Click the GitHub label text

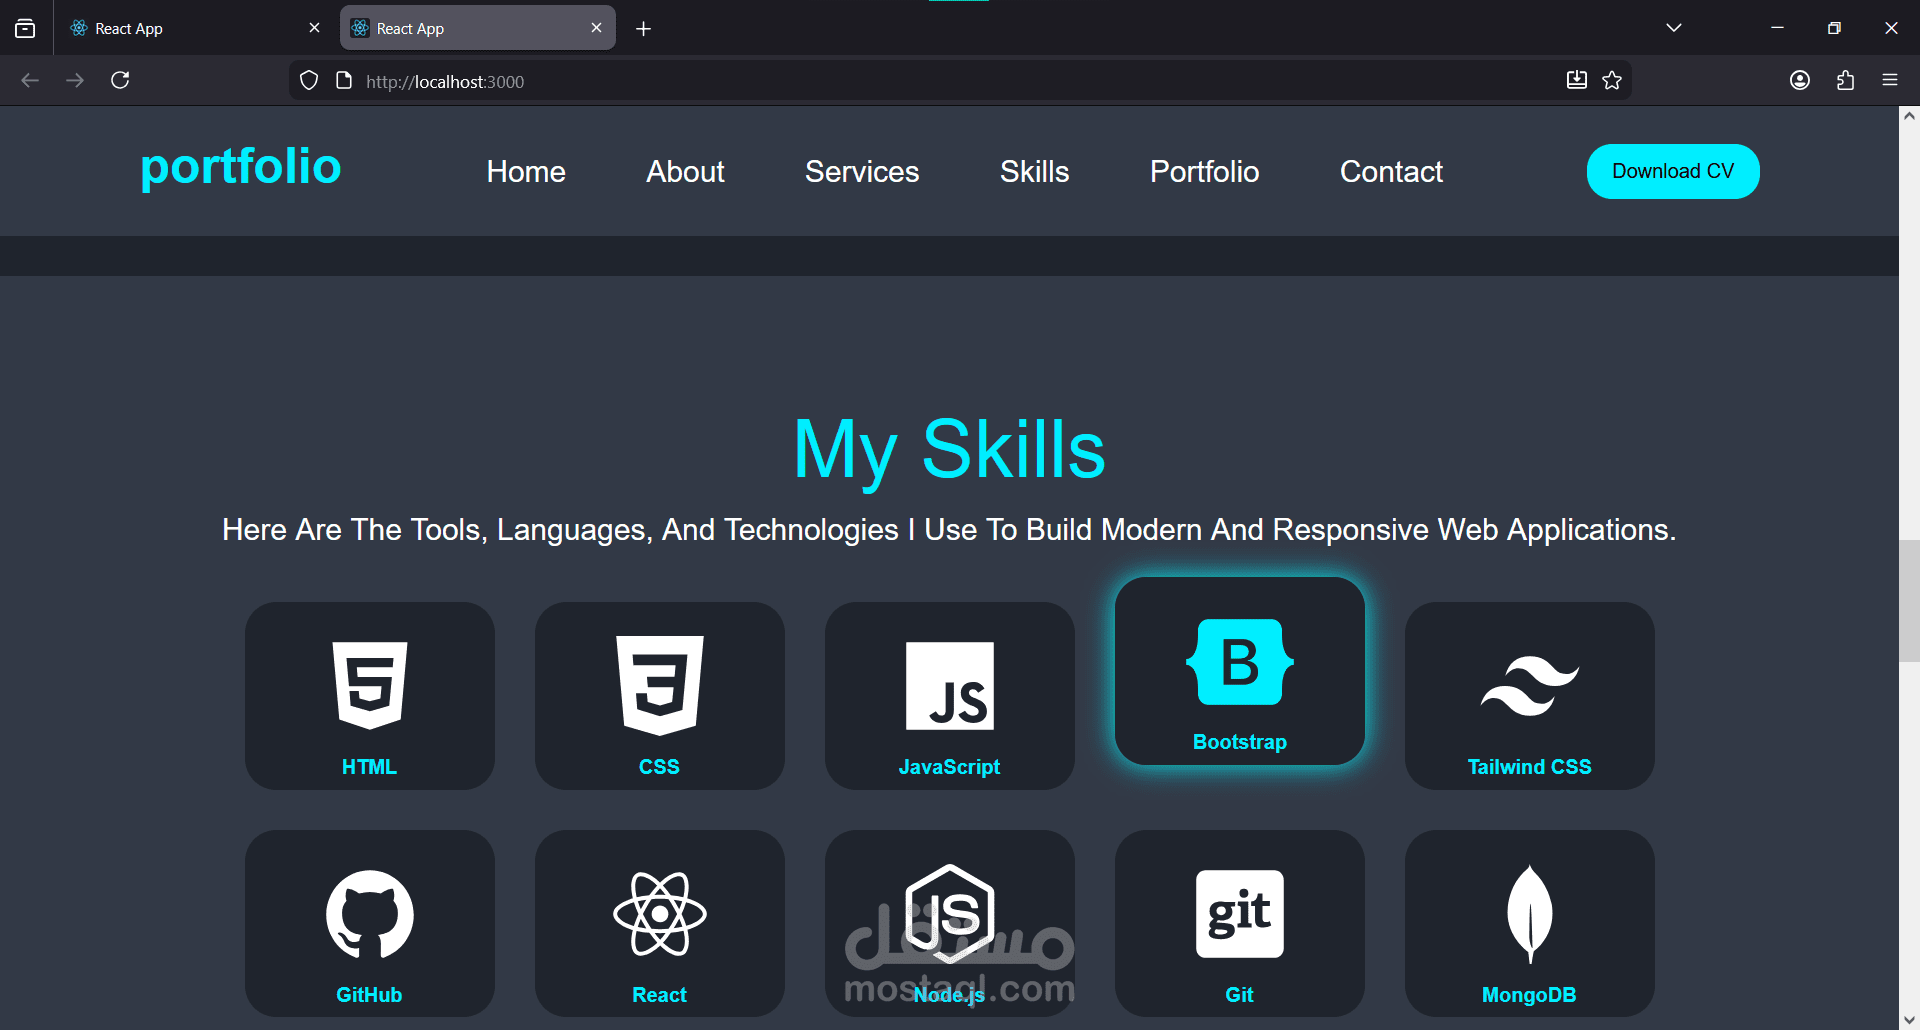(370, 995)
